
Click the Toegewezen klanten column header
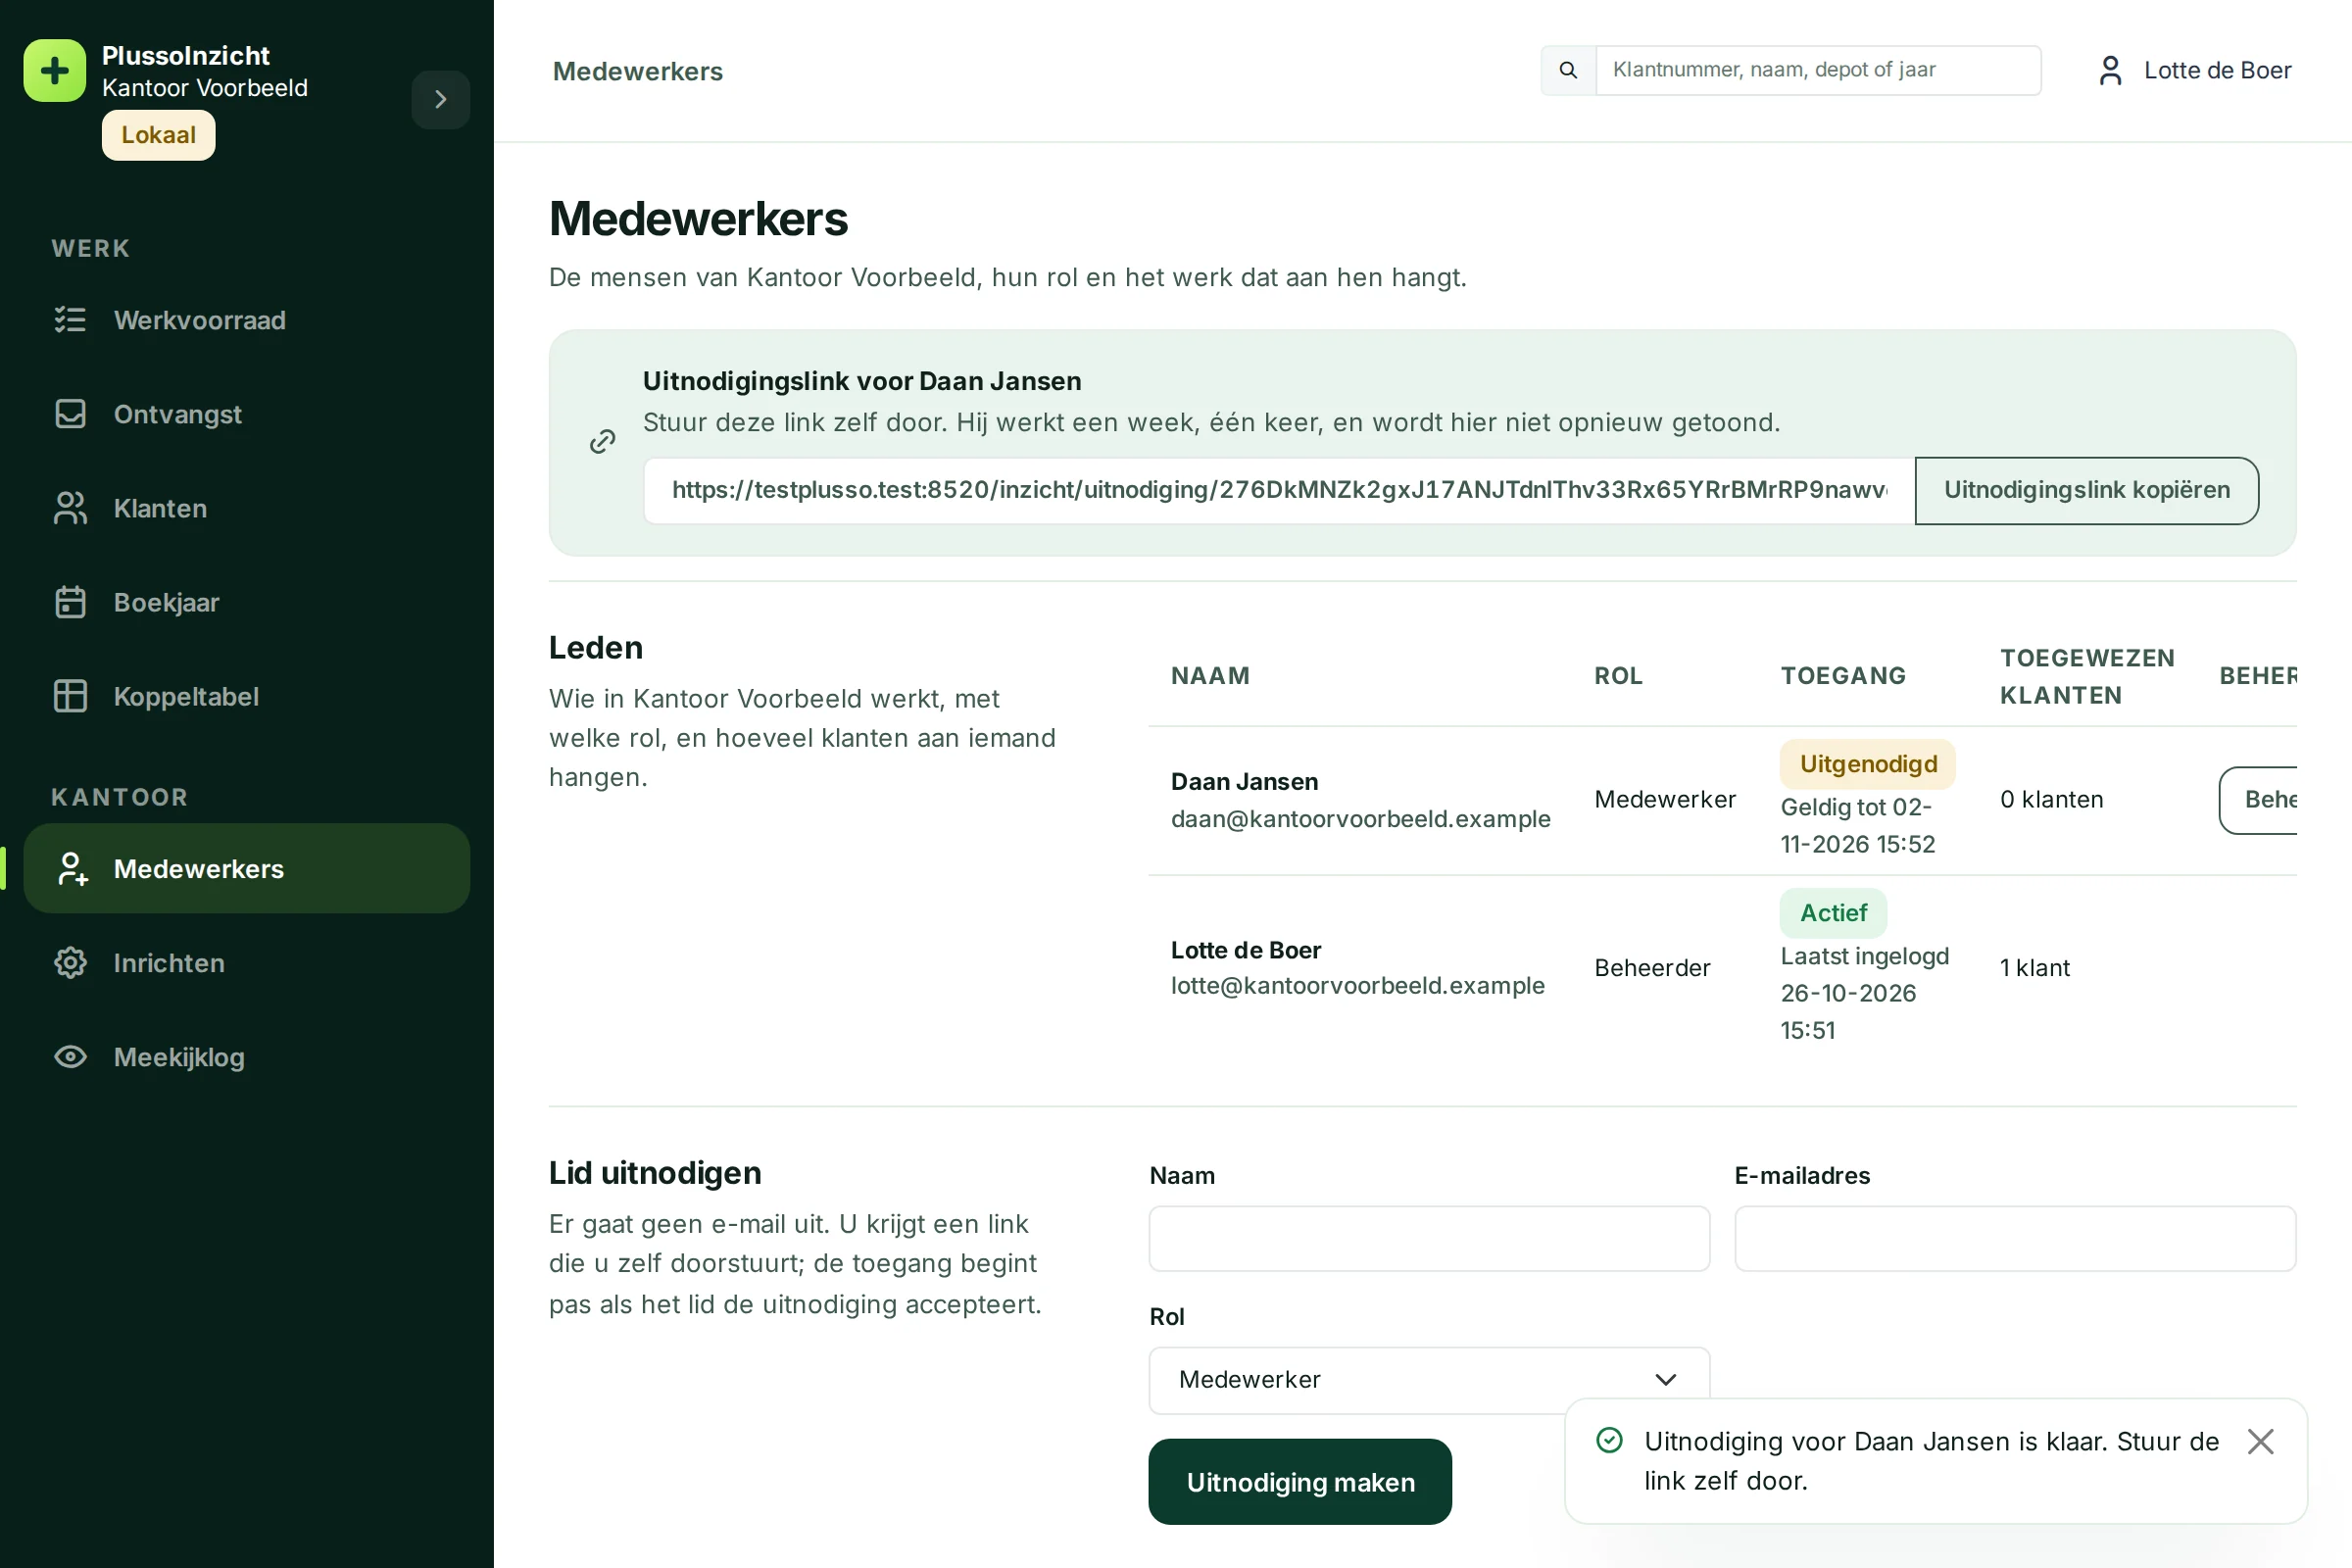(2087, 676)
